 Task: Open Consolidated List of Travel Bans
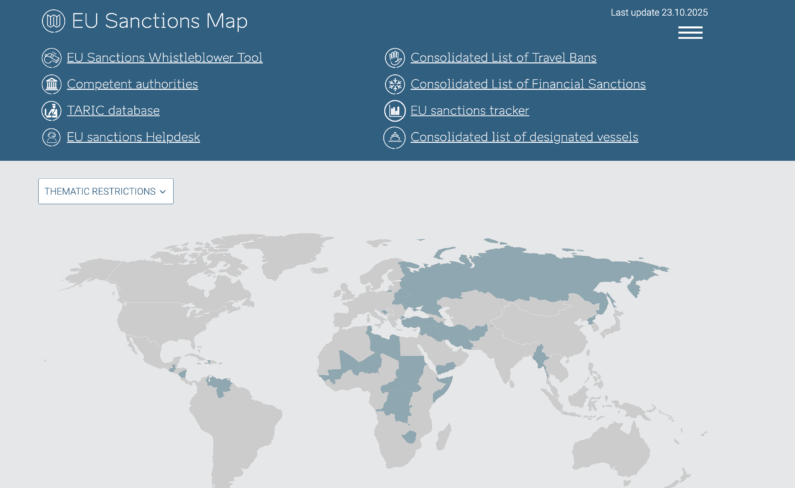503,57
